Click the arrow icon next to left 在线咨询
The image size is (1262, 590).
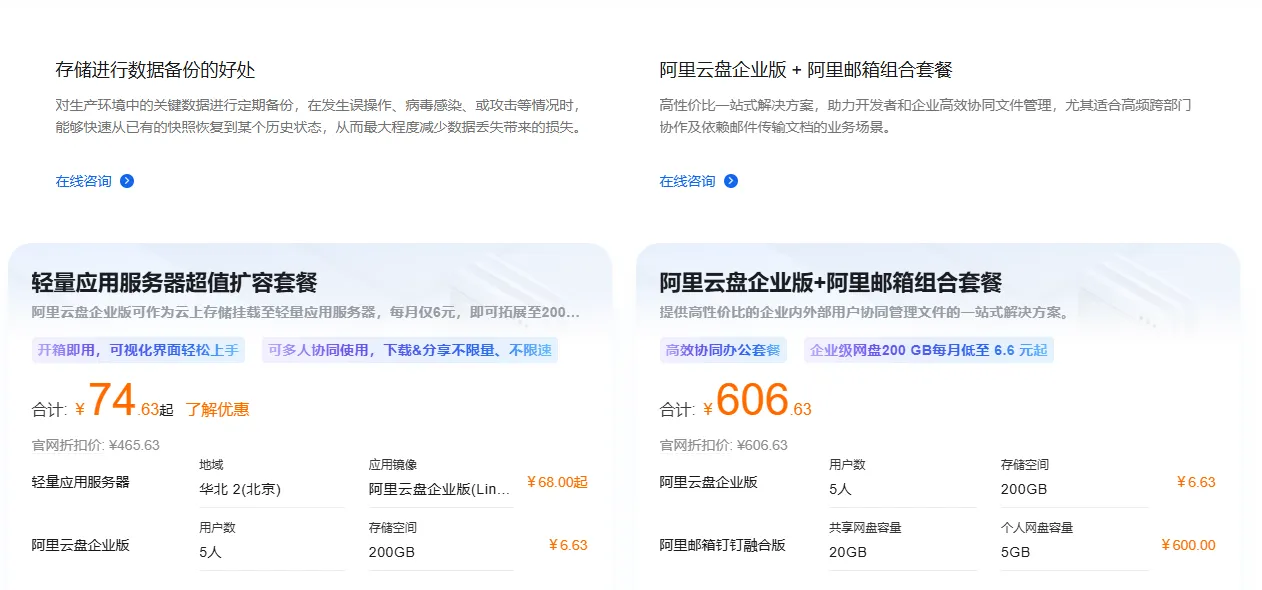coord(127,181)
